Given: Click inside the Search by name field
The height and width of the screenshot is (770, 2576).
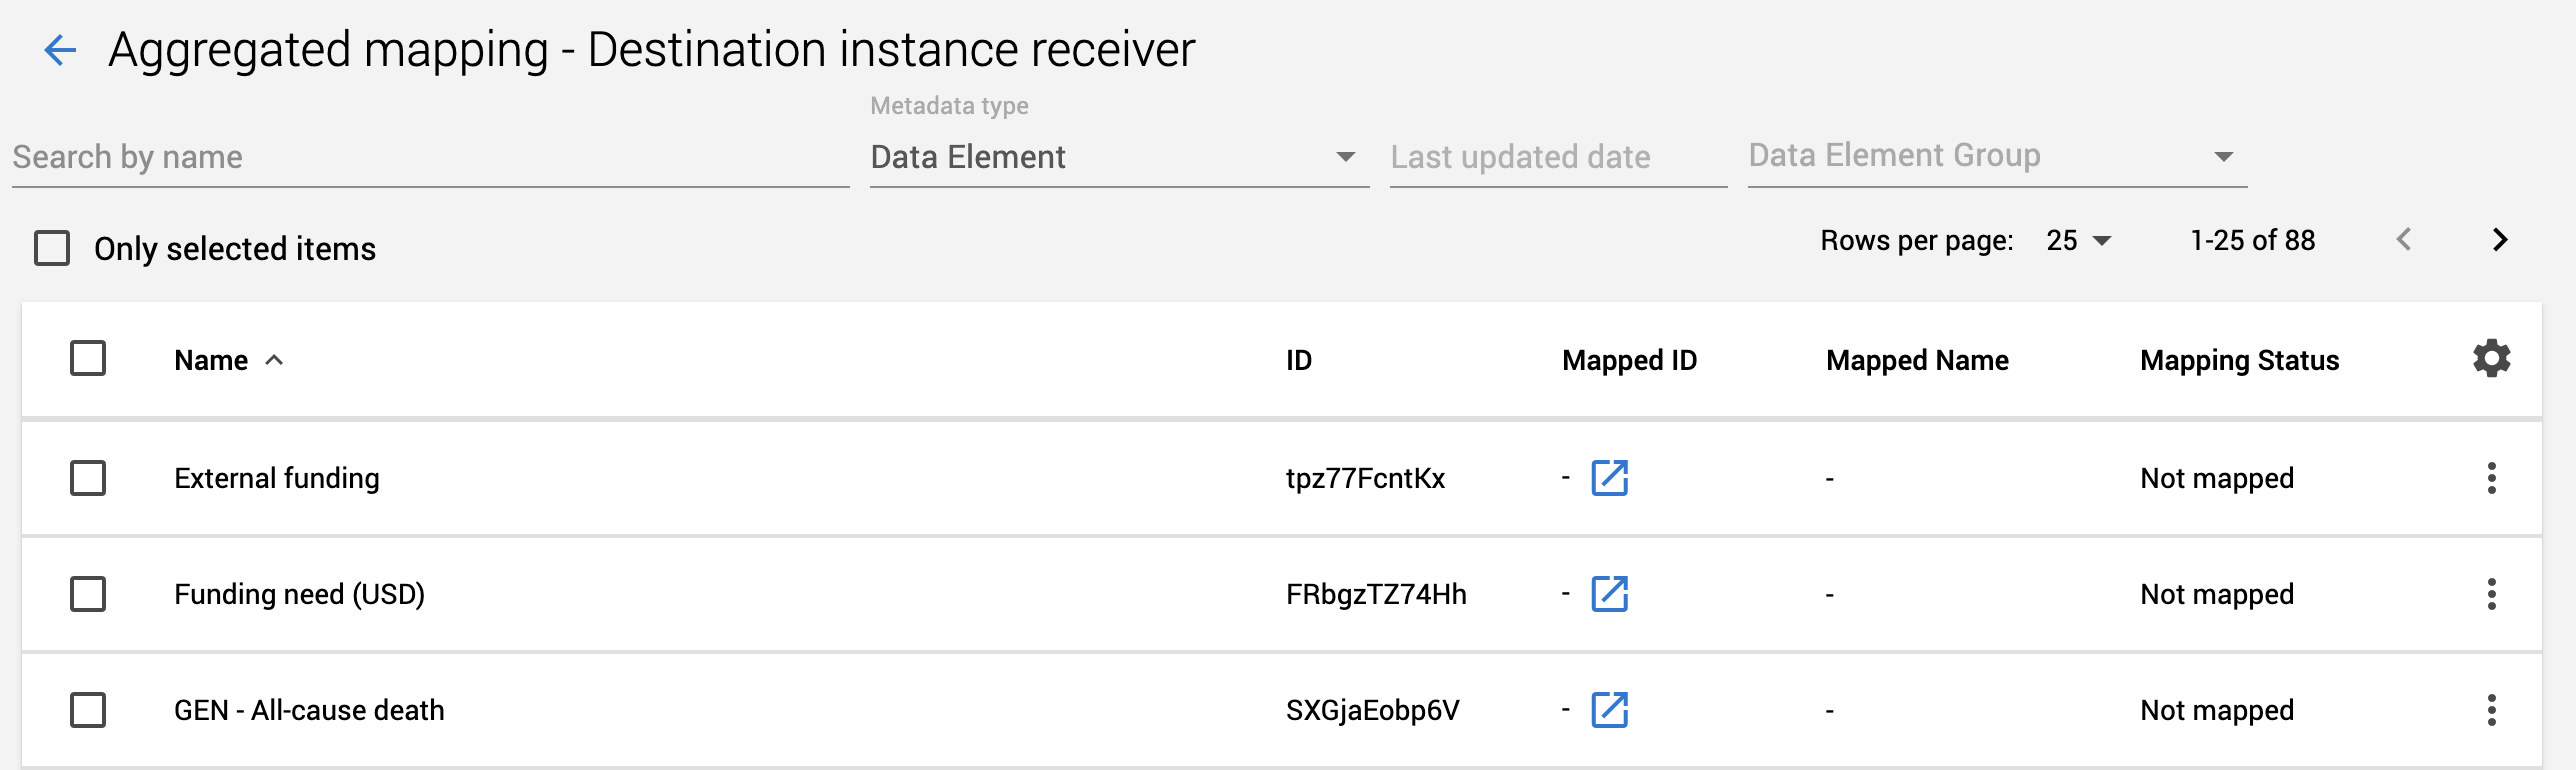Looking at the screenshot, I should click(300, 157).
